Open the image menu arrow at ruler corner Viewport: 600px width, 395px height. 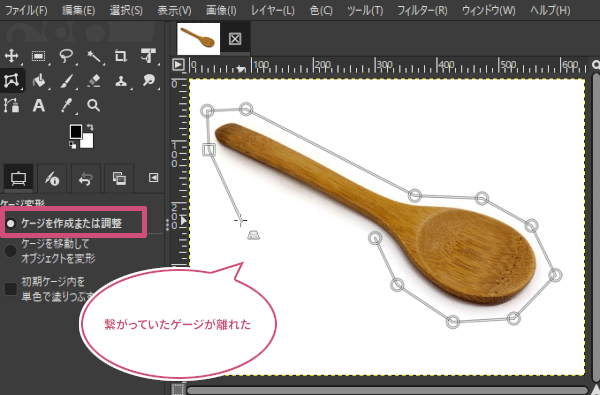178,64
